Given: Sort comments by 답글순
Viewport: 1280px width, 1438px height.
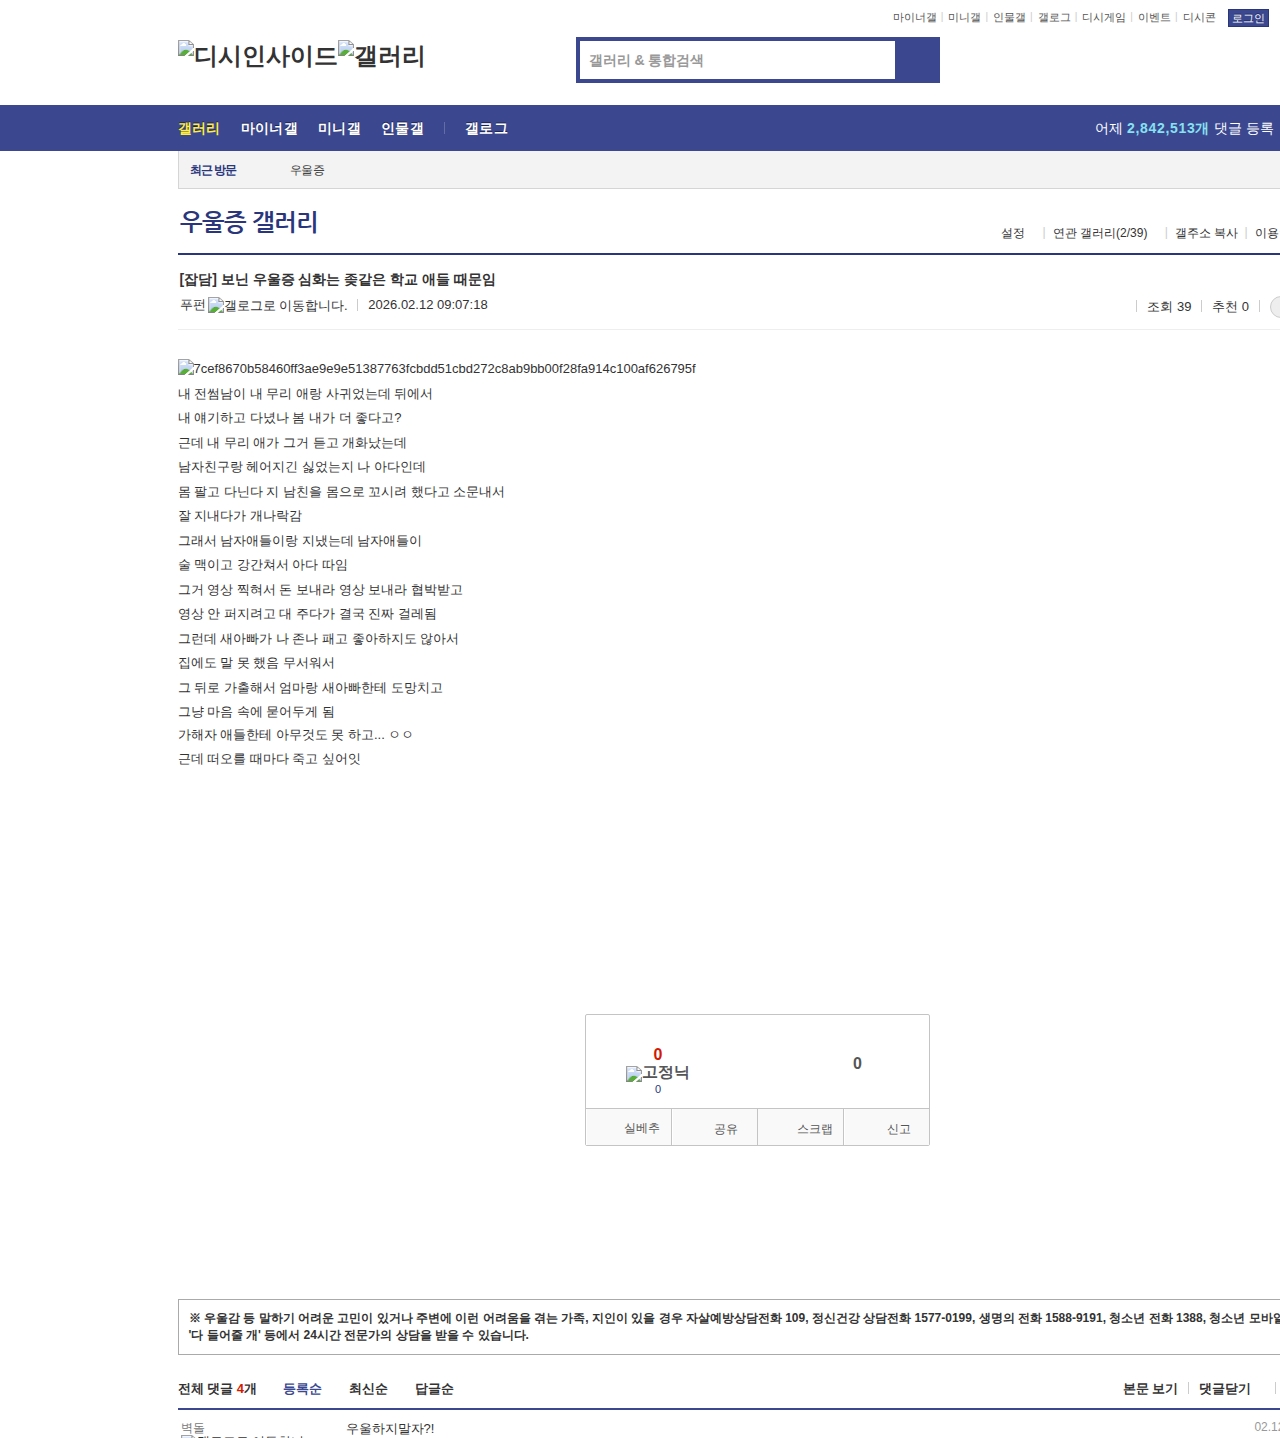Looking at the screenshot, I should pos(434,1389).
